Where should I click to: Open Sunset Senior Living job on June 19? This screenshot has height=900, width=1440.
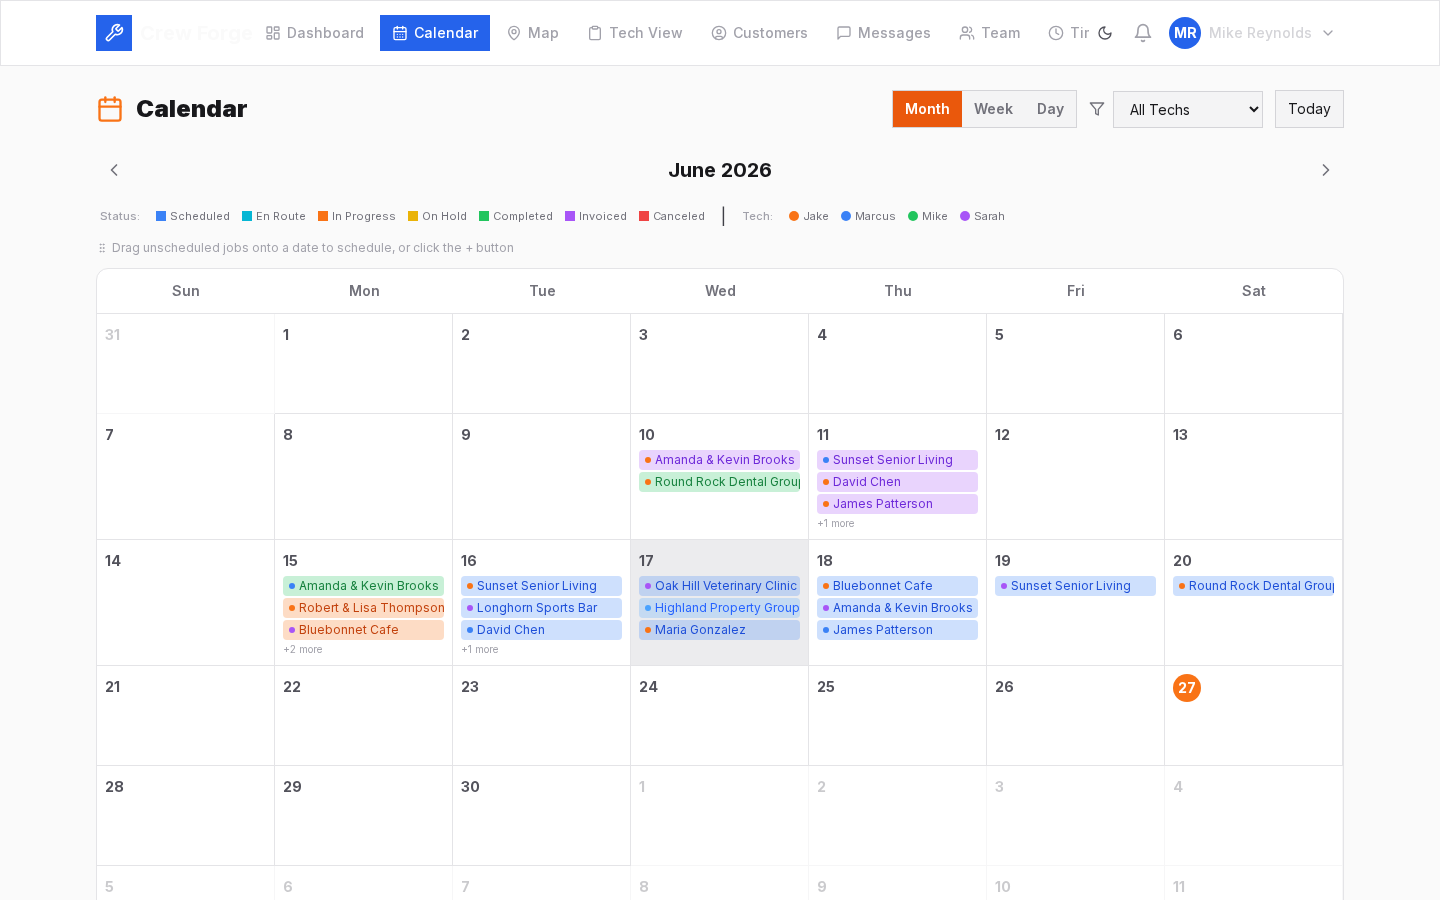(x=1075, y=586)
